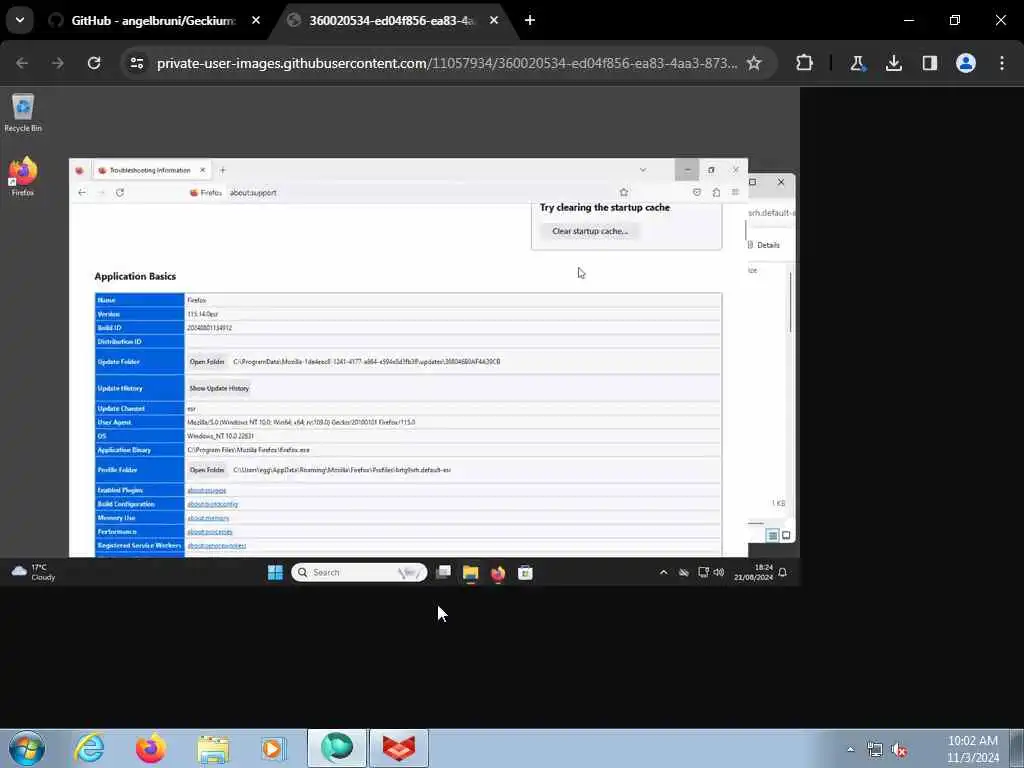Image resolution: width=1024 pixels, height=768 pixels.
Task: Open the about:buildconfig link
Action: click(212, 504)
